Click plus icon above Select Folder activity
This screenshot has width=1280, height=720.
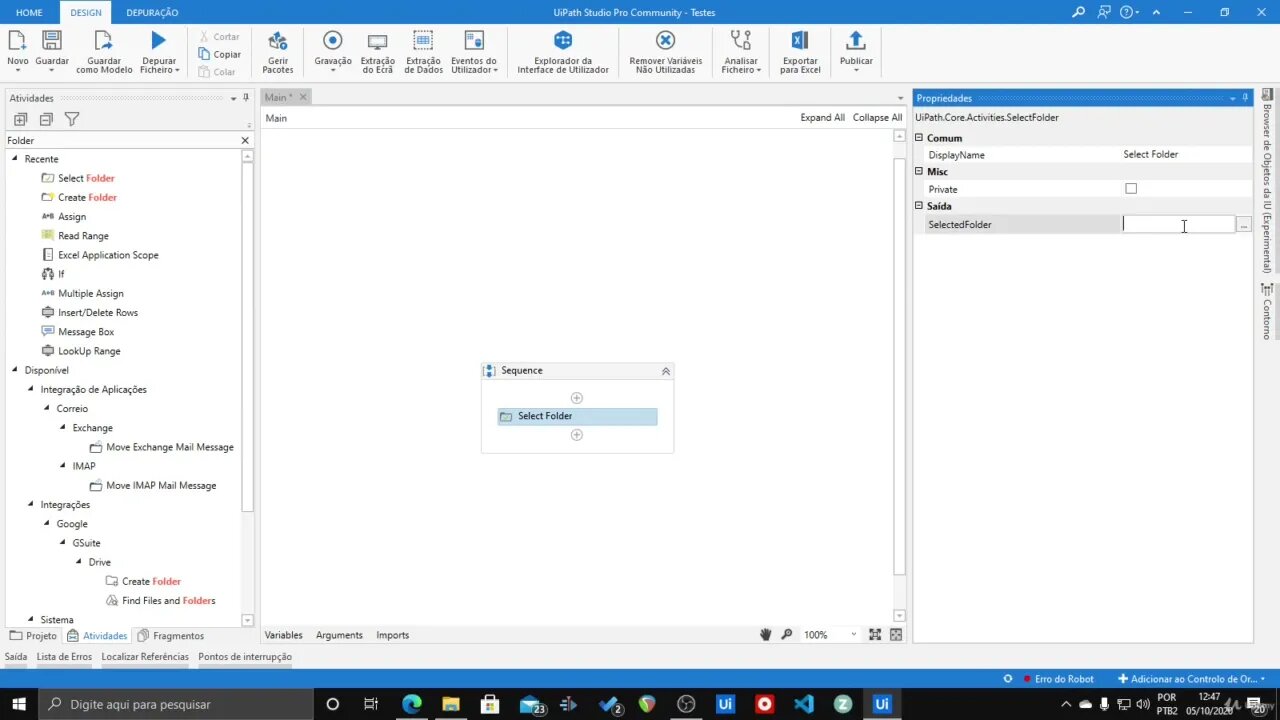point(576,398)
